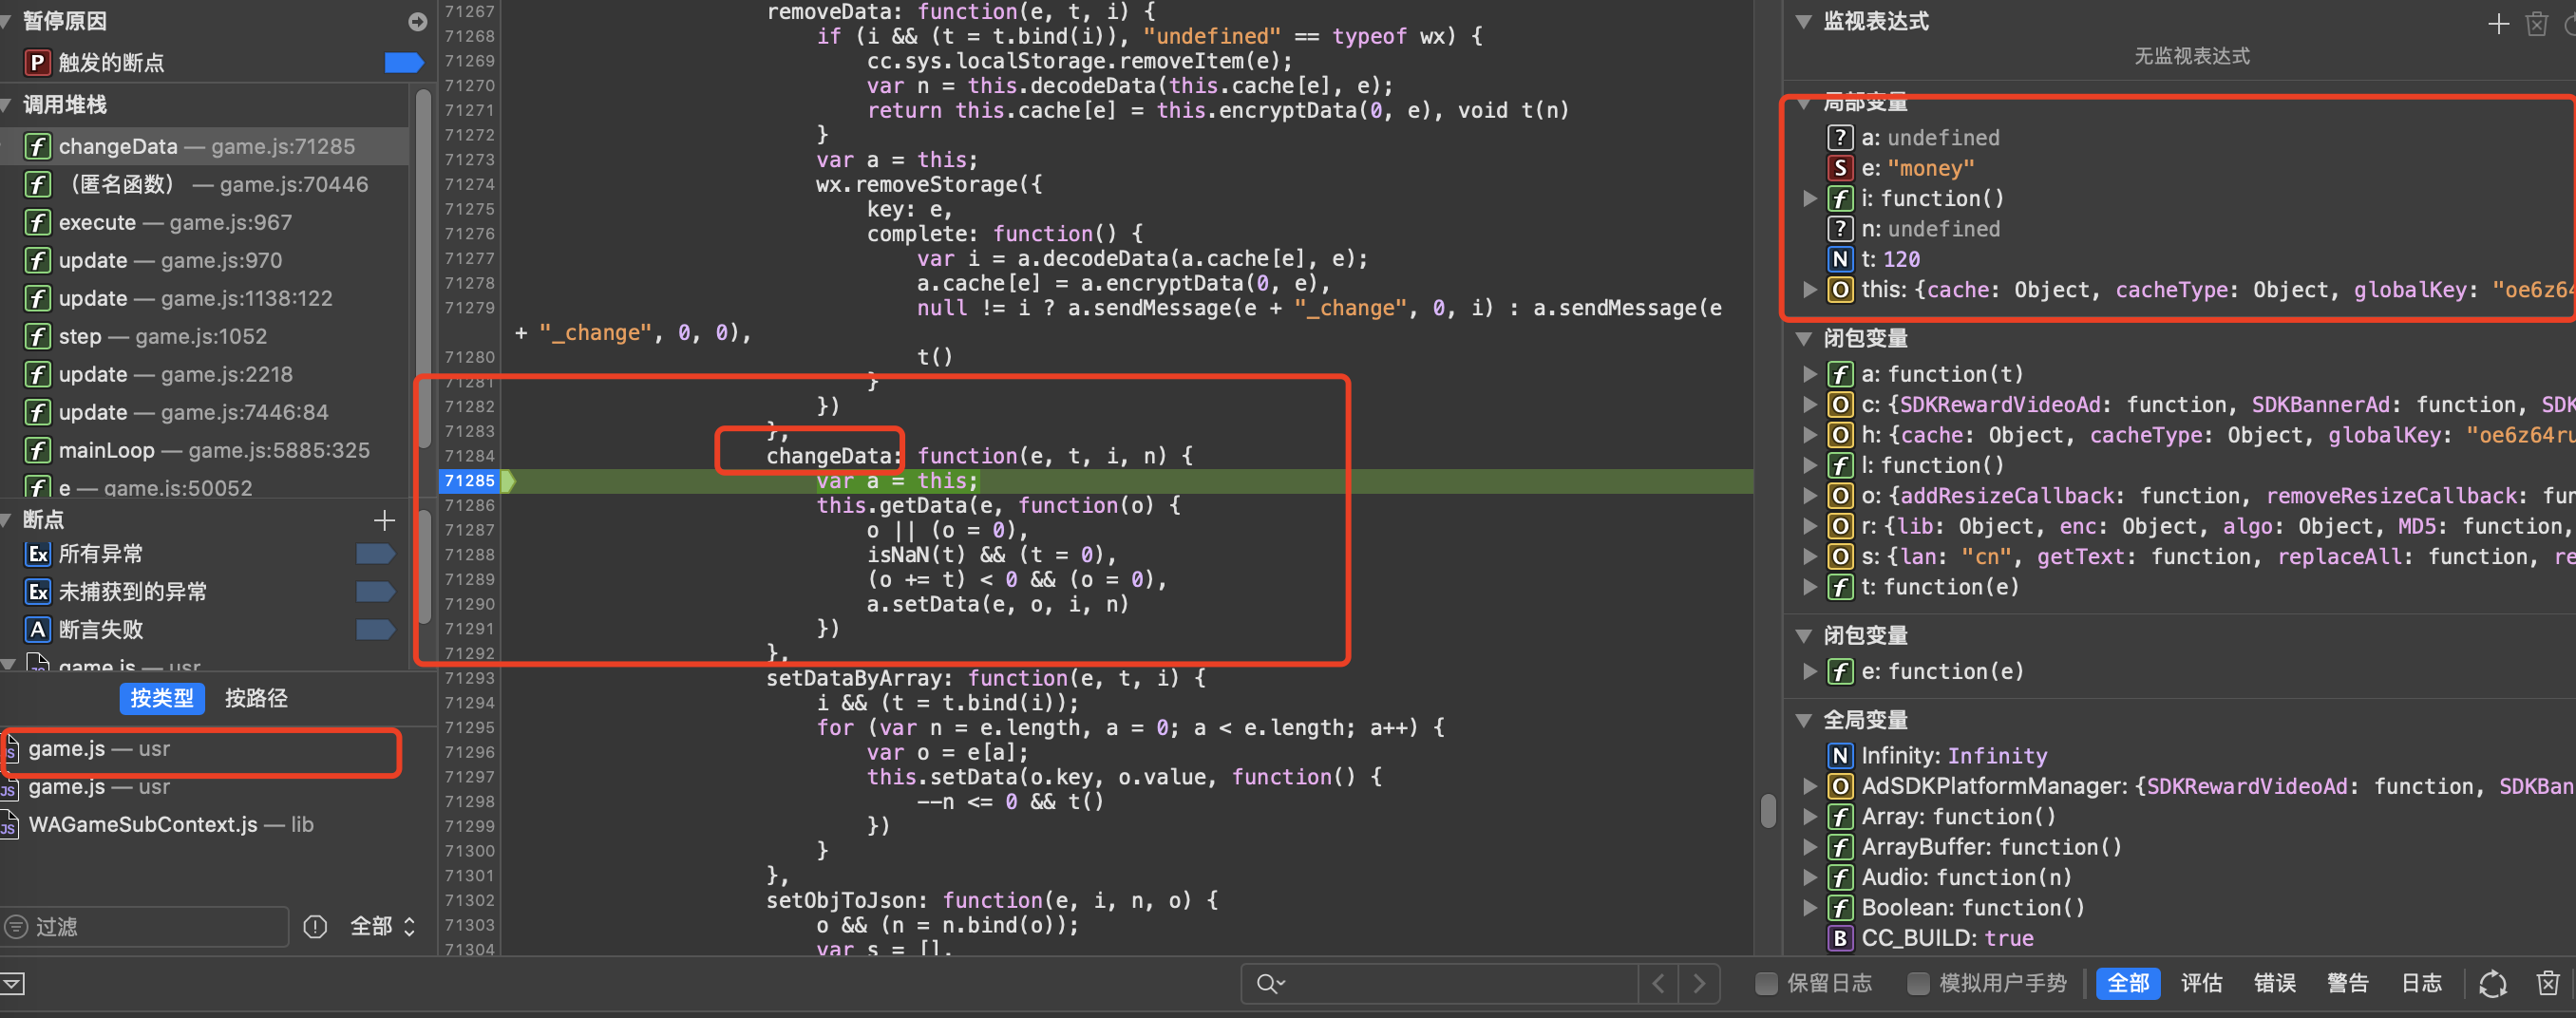Switch to 按类型 resource view

162,699
